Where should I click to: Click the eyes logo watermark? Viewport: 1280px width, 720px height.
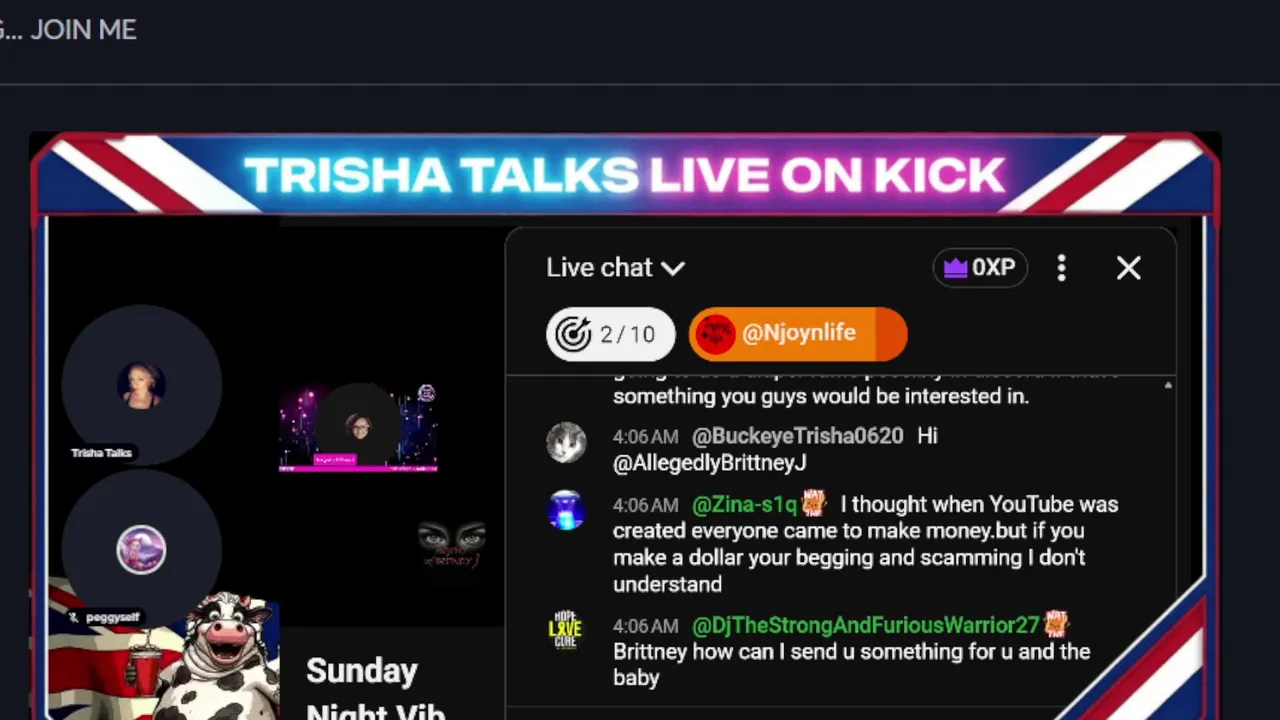point(452,543)
